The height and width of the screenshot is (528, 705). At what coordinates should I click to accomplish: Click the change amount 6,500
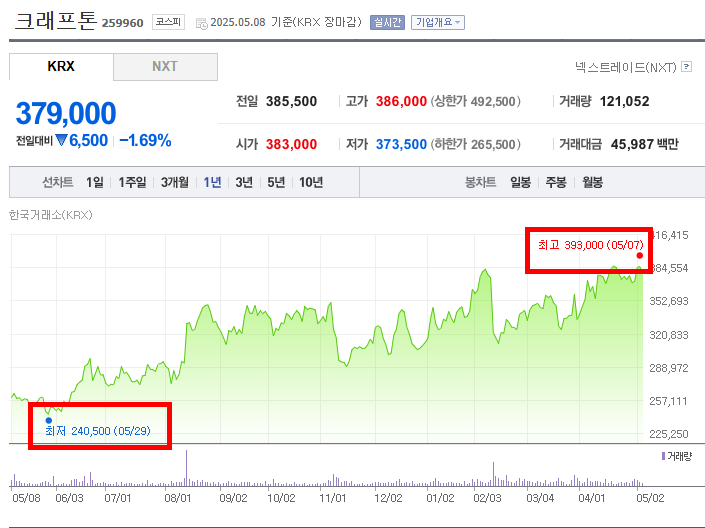[88, 140]
